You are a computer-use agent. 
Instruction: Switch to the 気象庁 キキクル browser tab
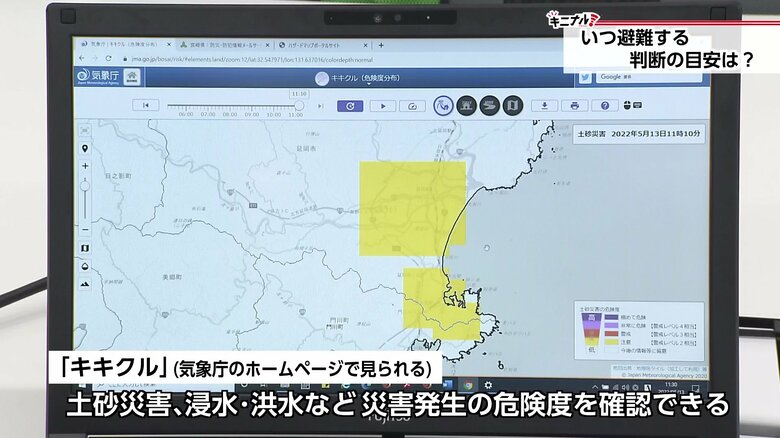pyautogui.click(x=125, y=44)
